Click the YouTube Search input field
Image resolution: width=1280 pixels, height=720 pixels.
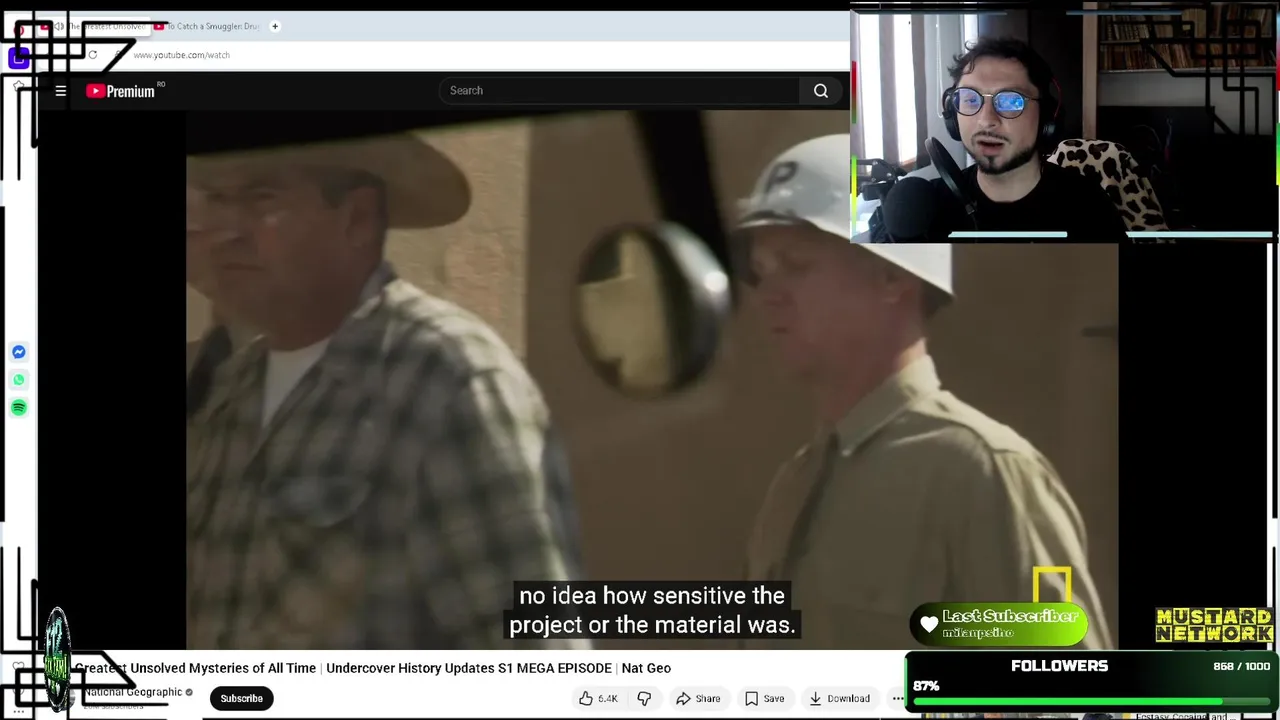pyautogui.click(x=620, y=90)
